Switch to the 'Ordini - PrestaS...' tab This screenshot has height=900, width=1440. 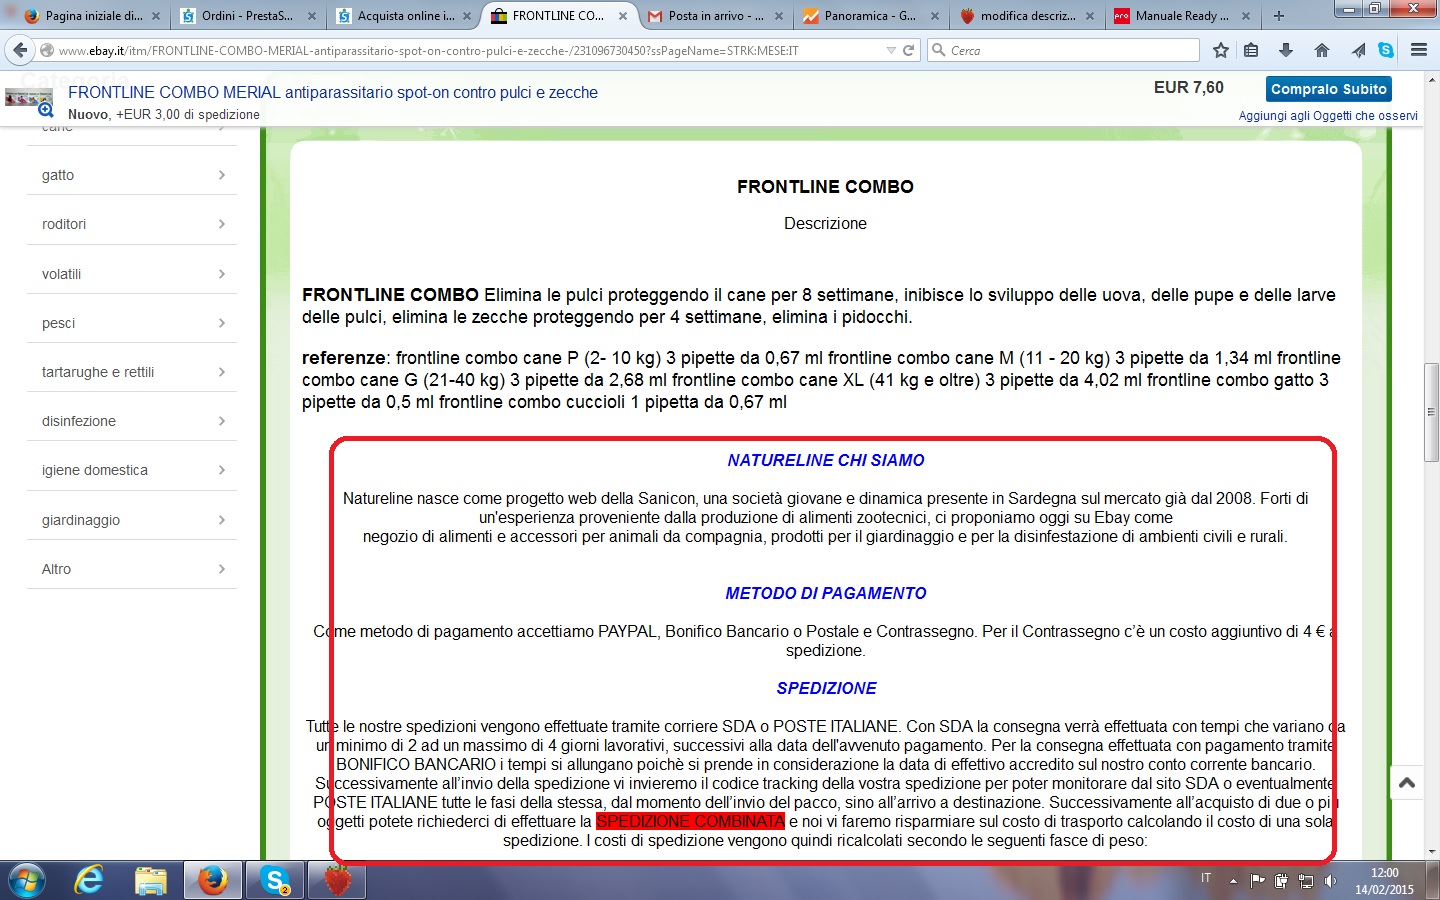point(248,16)
